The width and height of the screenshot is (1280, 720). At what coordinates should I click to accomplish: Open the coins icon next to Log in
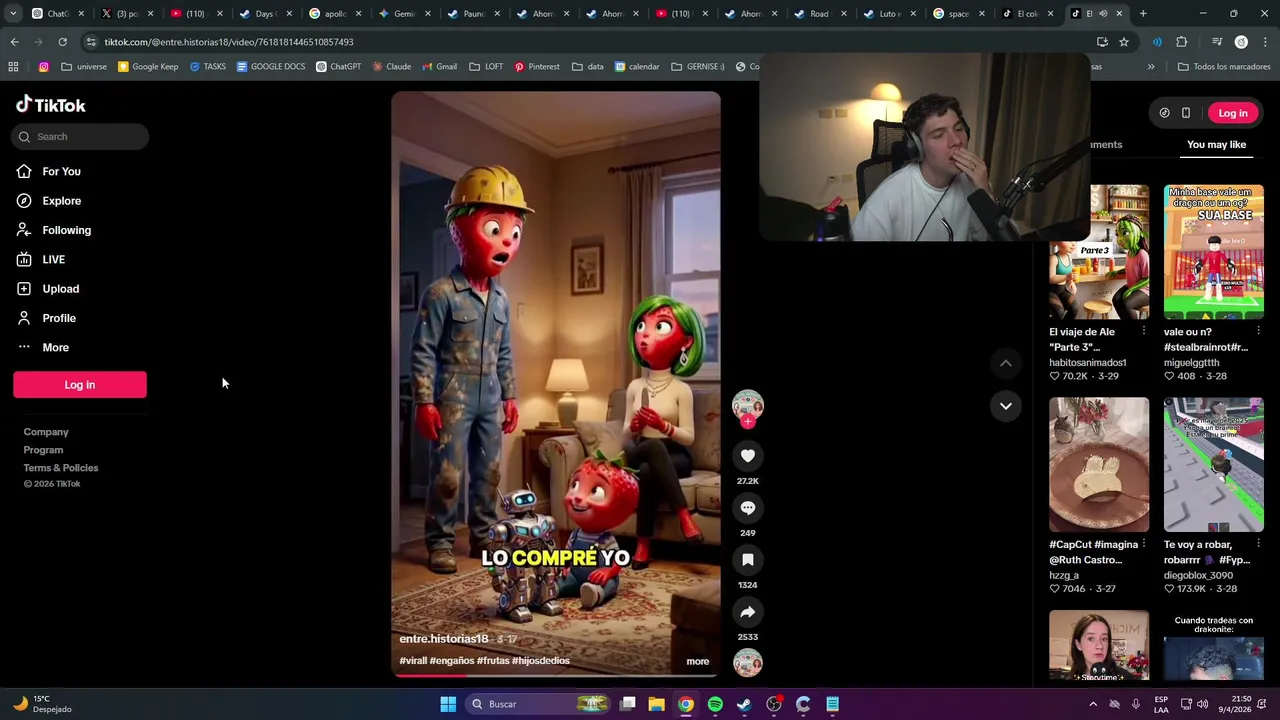pos(1164,113)
